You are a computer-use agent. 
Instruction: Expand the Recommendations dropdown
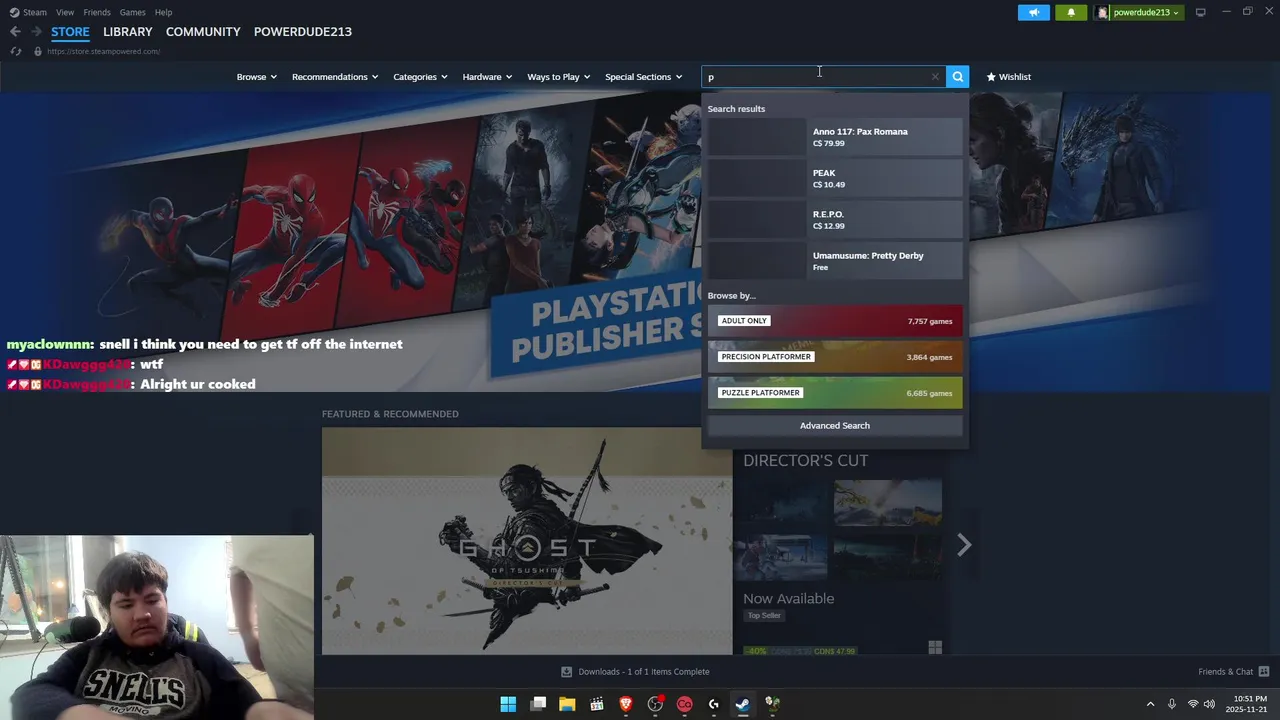tap(335, 77)
